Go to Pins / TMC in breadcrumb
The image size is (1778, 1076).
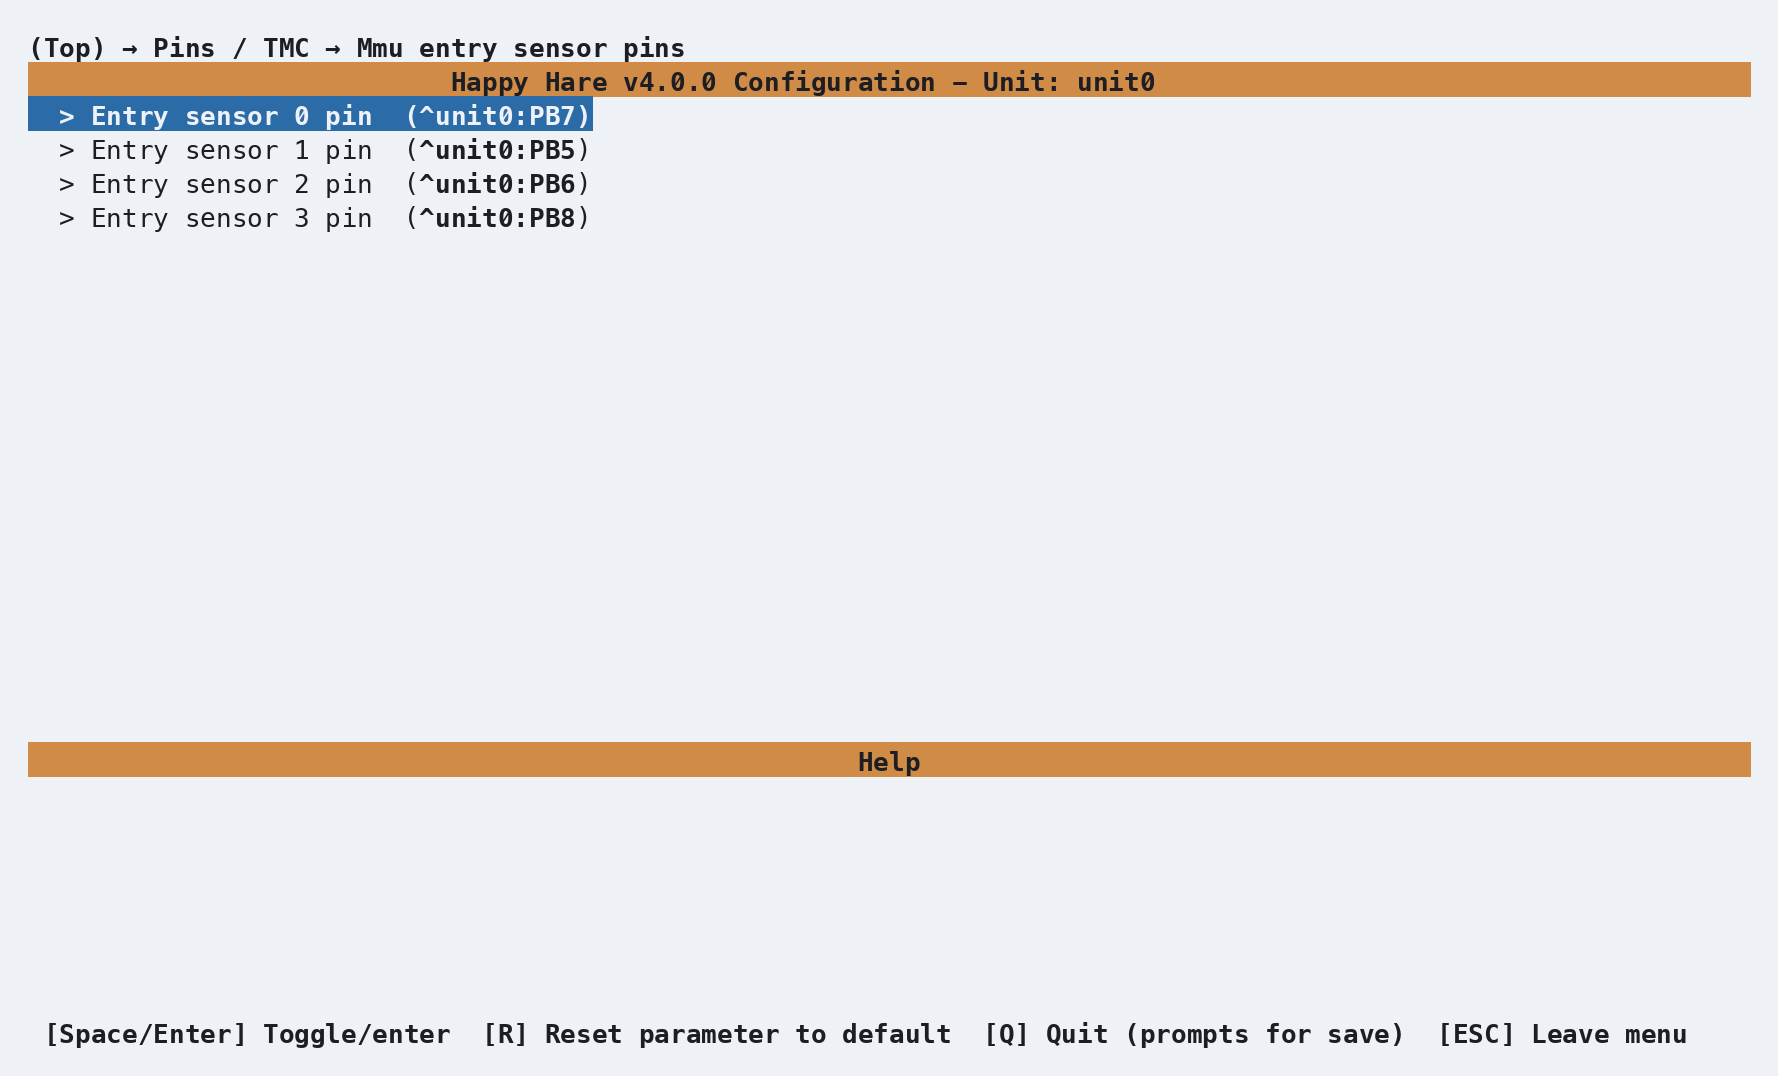tap(231, 48)
